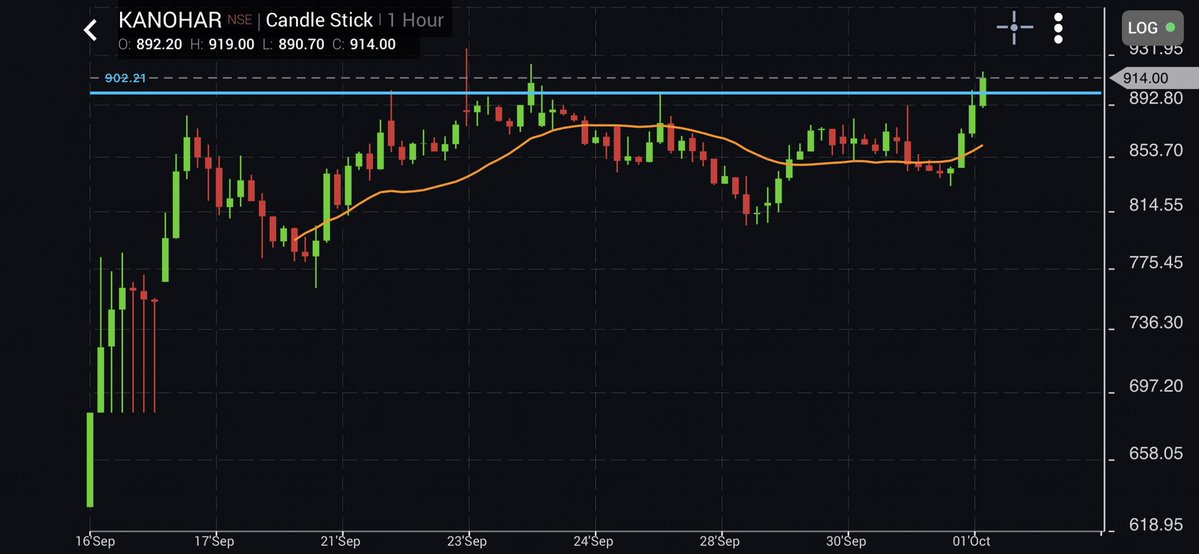The width and height of the screenshot is (1199, 554).
Task: Click the 697.20 price axis label
Action: (x=1155, y=386)
